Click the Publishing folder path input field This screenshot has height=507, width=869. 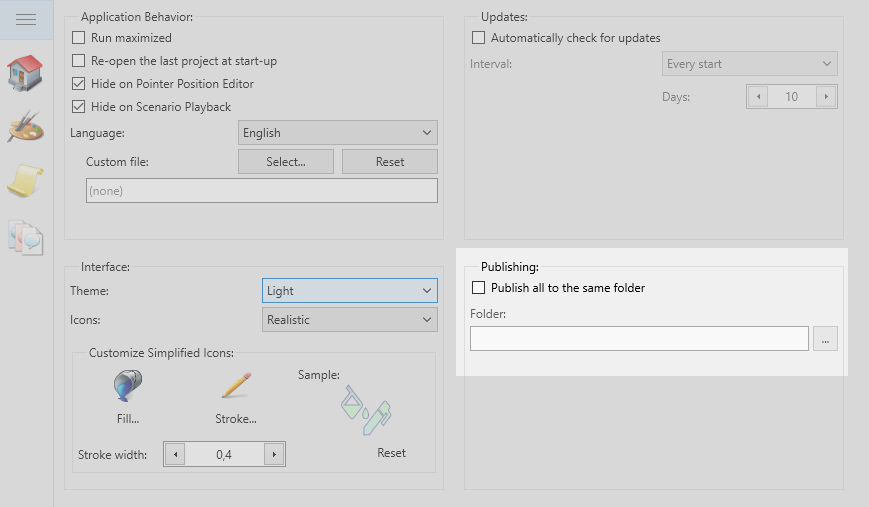click(639, 339)
